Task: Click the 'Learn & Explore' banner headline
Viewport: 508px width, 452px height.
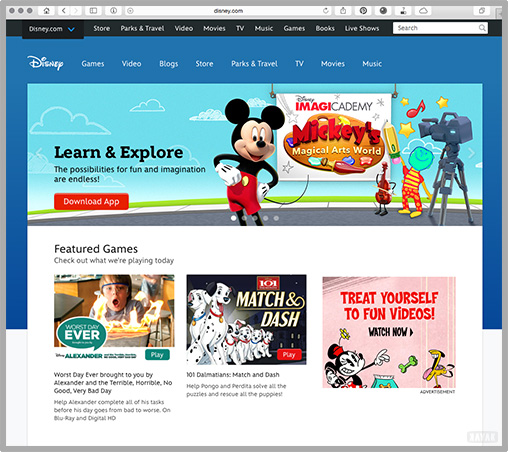Action: 119,152
